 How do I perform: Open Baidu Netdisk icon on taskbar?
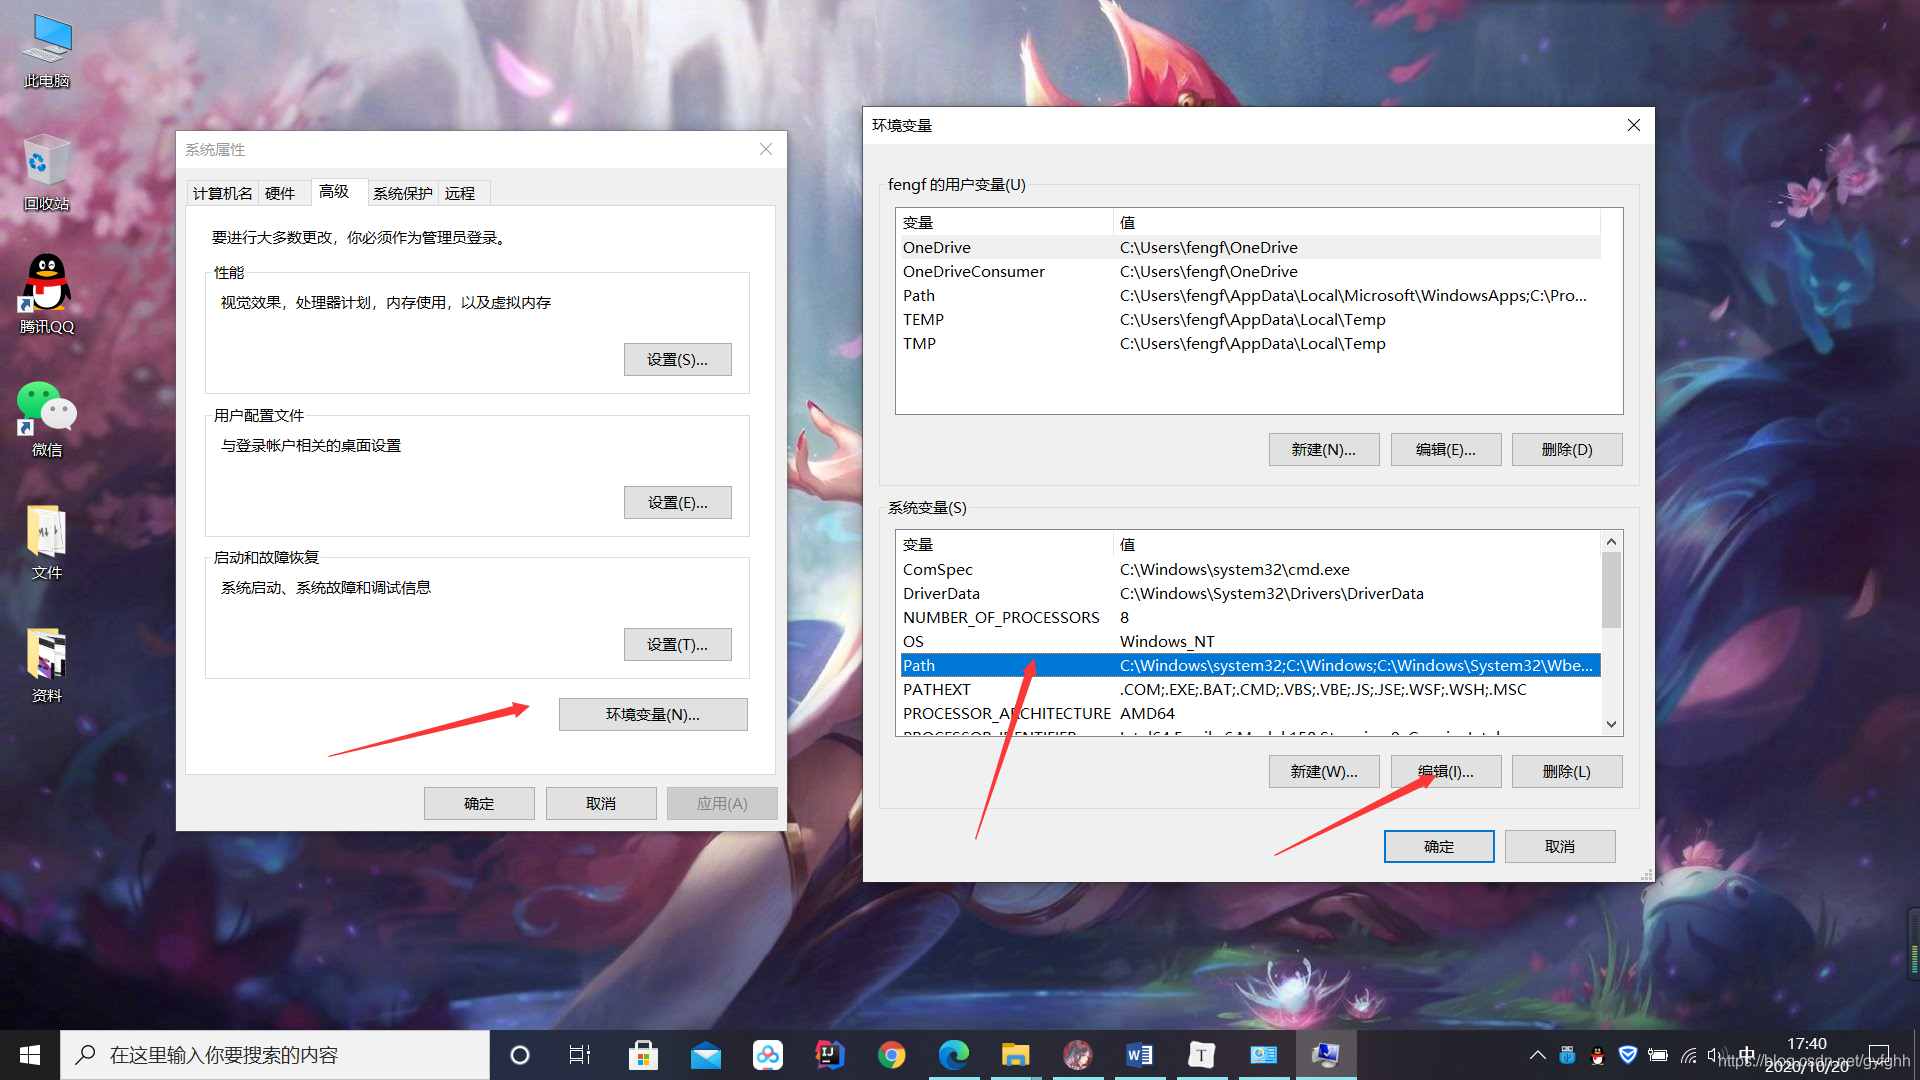pos(768,1055)
